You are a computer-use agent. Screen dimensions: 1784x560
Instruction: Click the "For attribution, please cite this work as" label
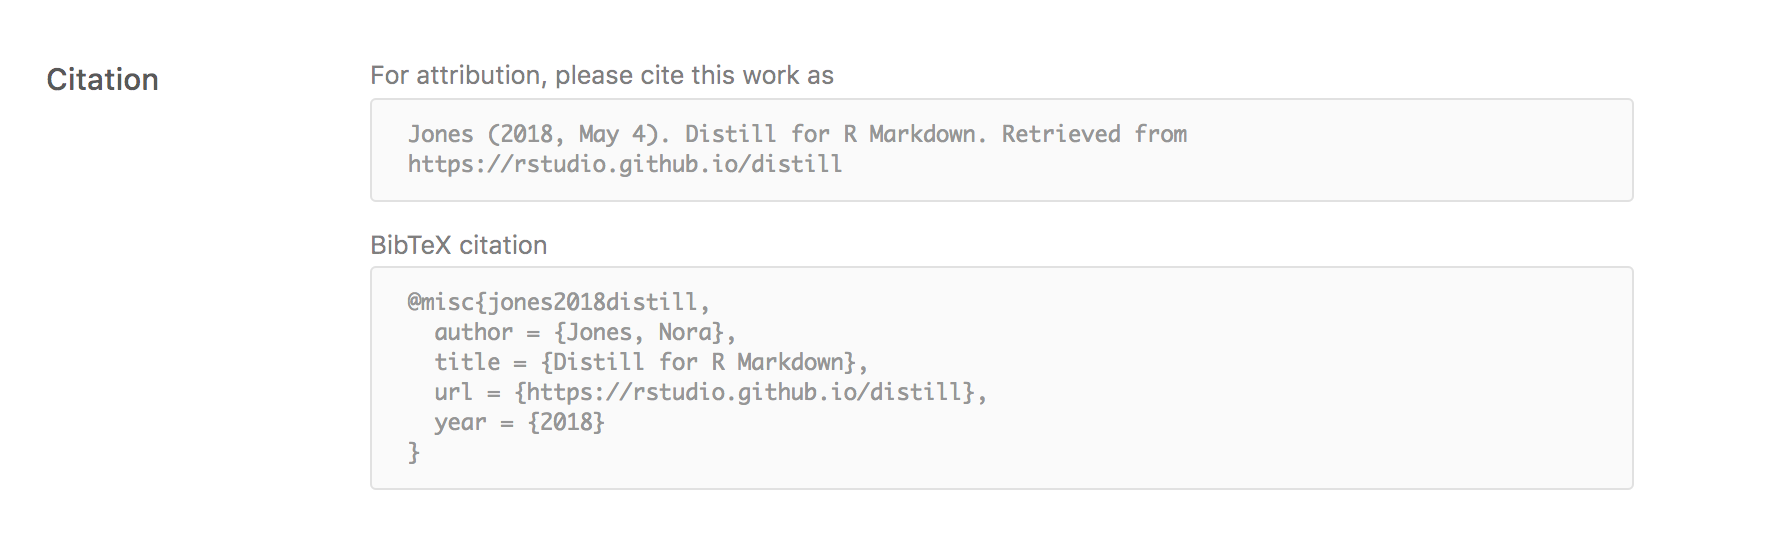(x=601, y=76)
